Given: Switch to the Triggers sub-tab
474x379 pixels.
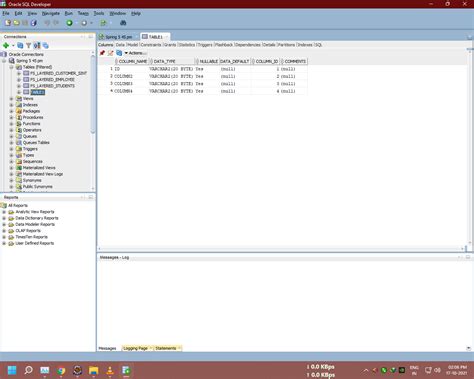Looking at the screenshot, I should (x=205, y=45).
